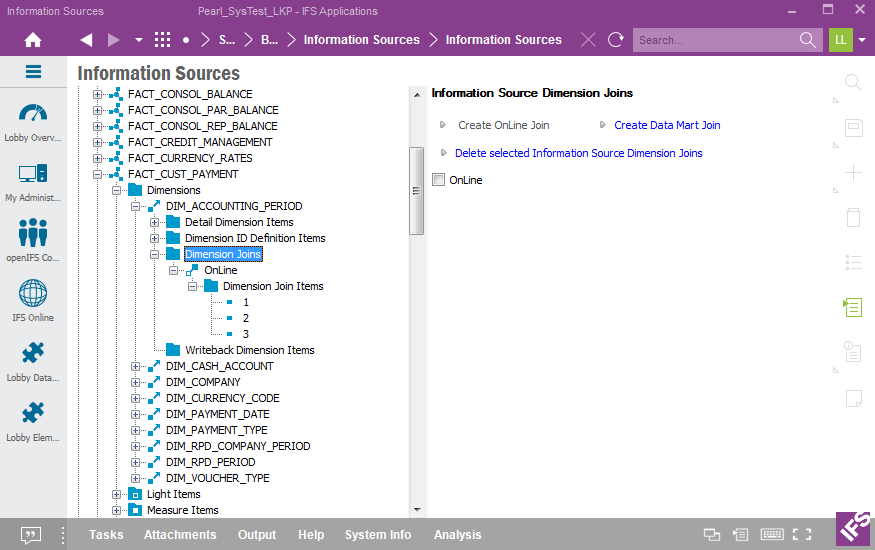The width and height of the screenshot is (875, 550).
Task: Click right-panel plus new icon
Action: 853,173
